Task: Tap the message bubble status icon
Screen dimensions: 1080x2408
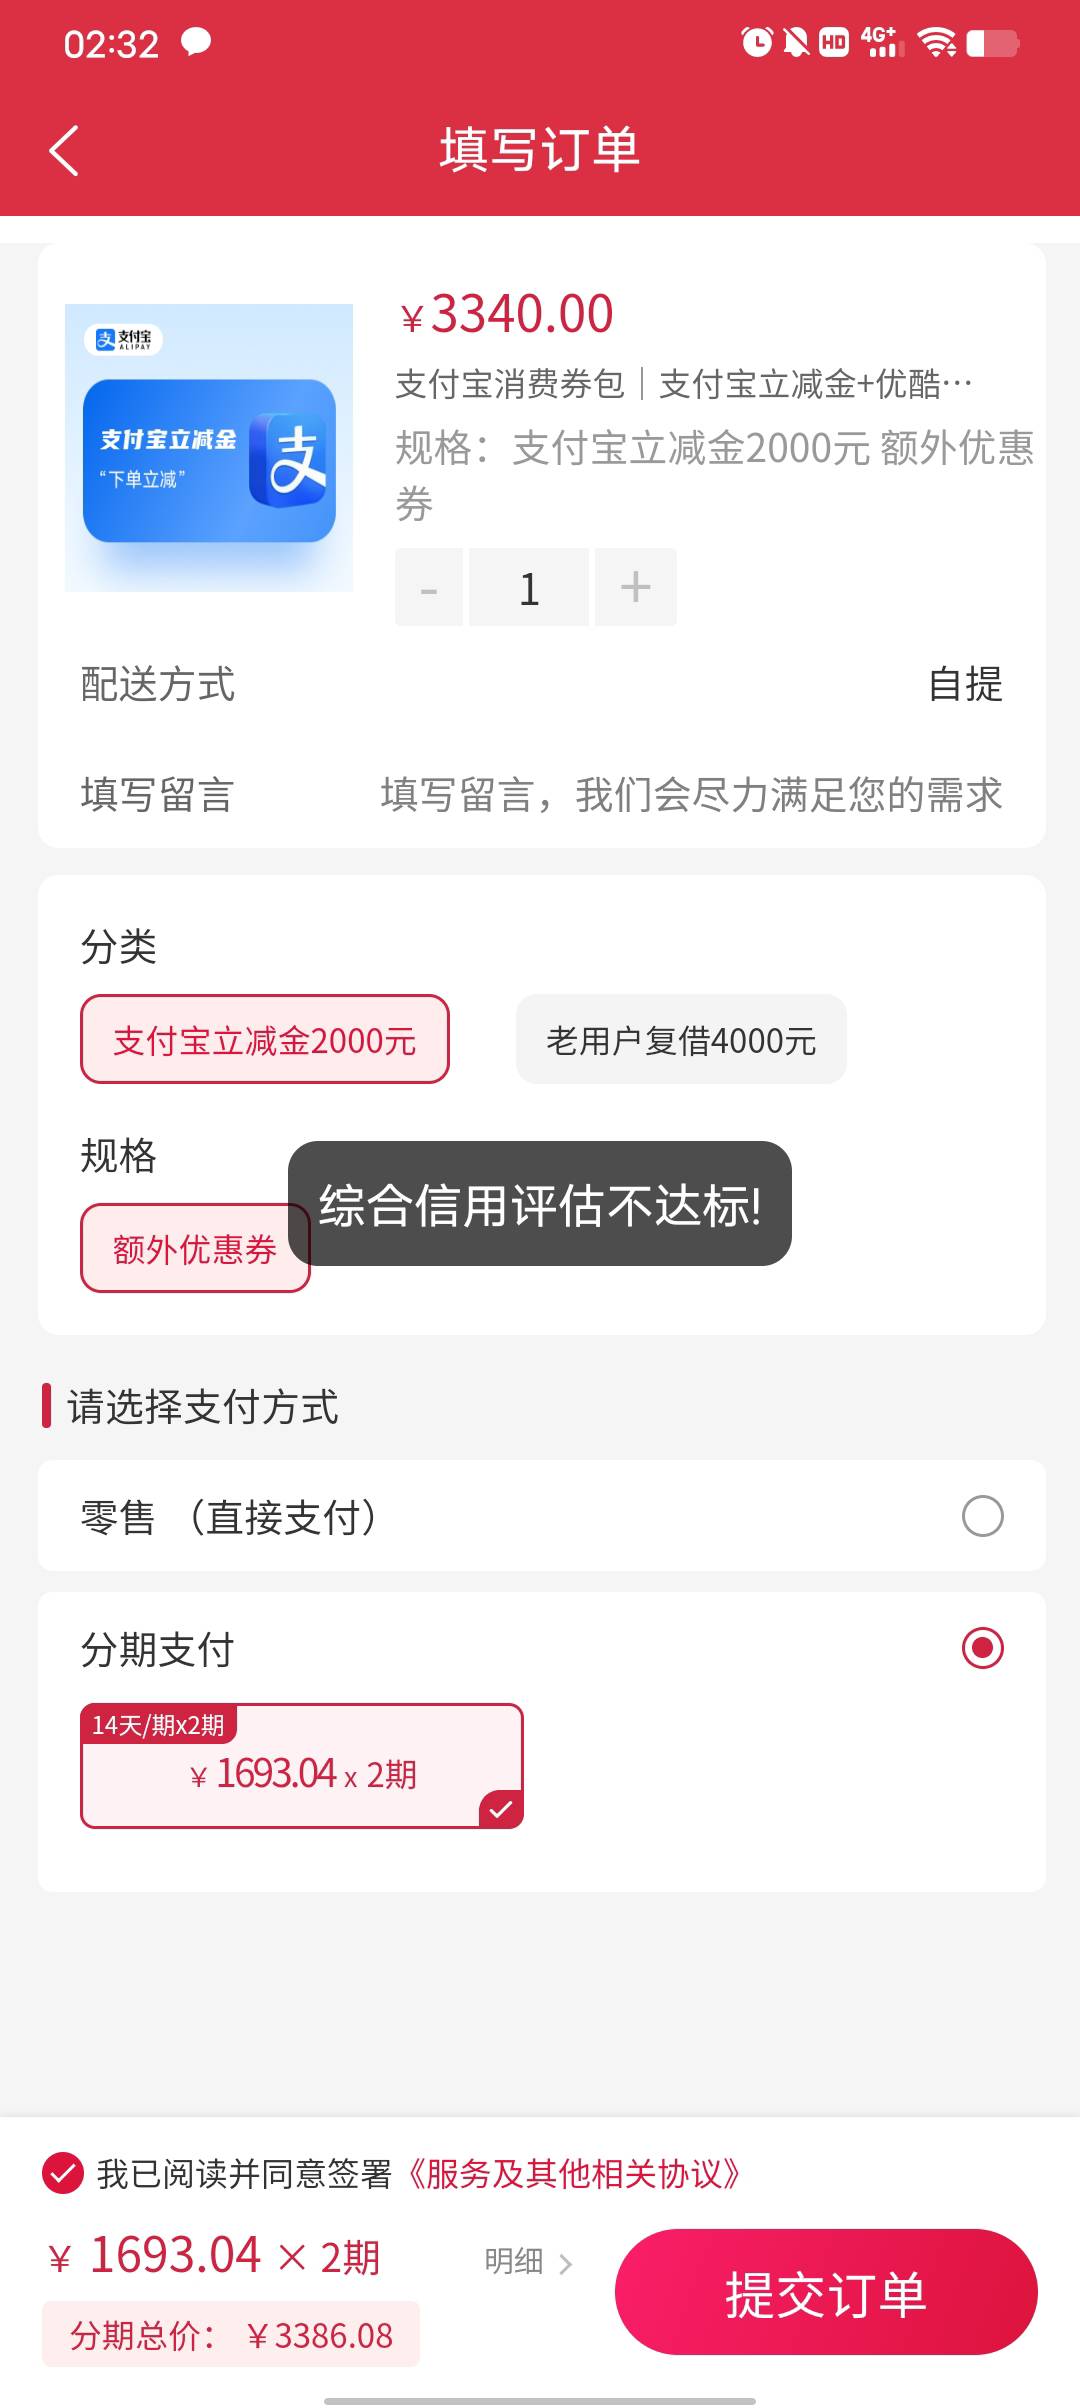Action: point(196,42)
